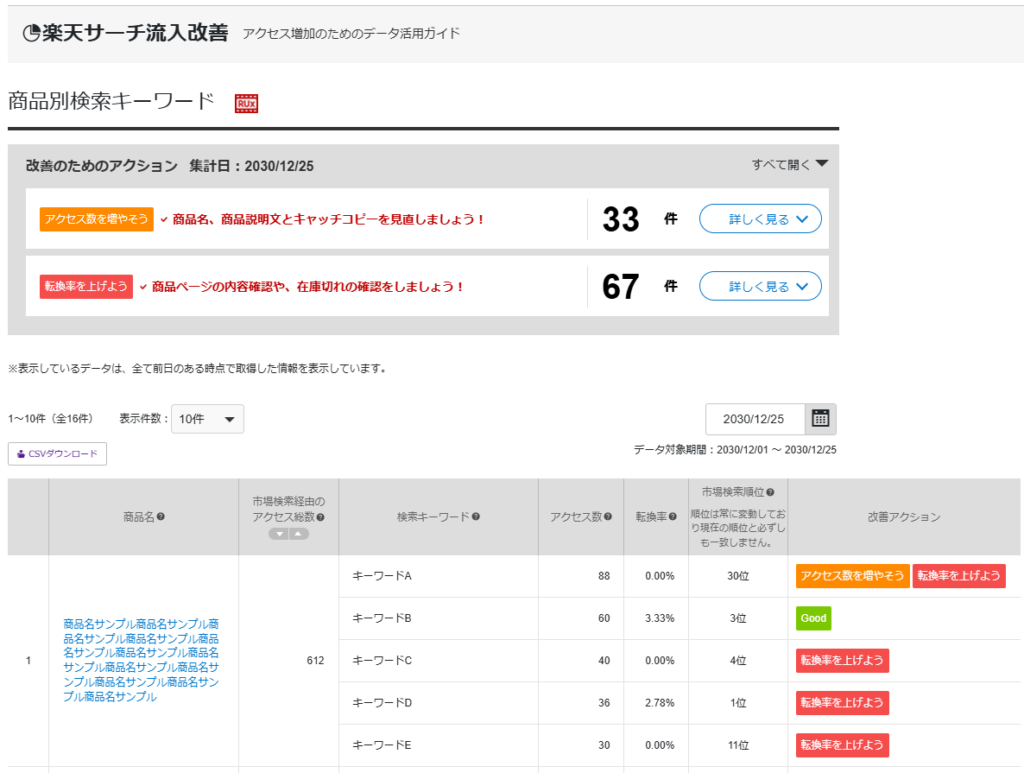Image resolution: width=1024 pixels, height=773 pixels.
Task: Click help icon next to 検索キーワード header
Action: 476,517
